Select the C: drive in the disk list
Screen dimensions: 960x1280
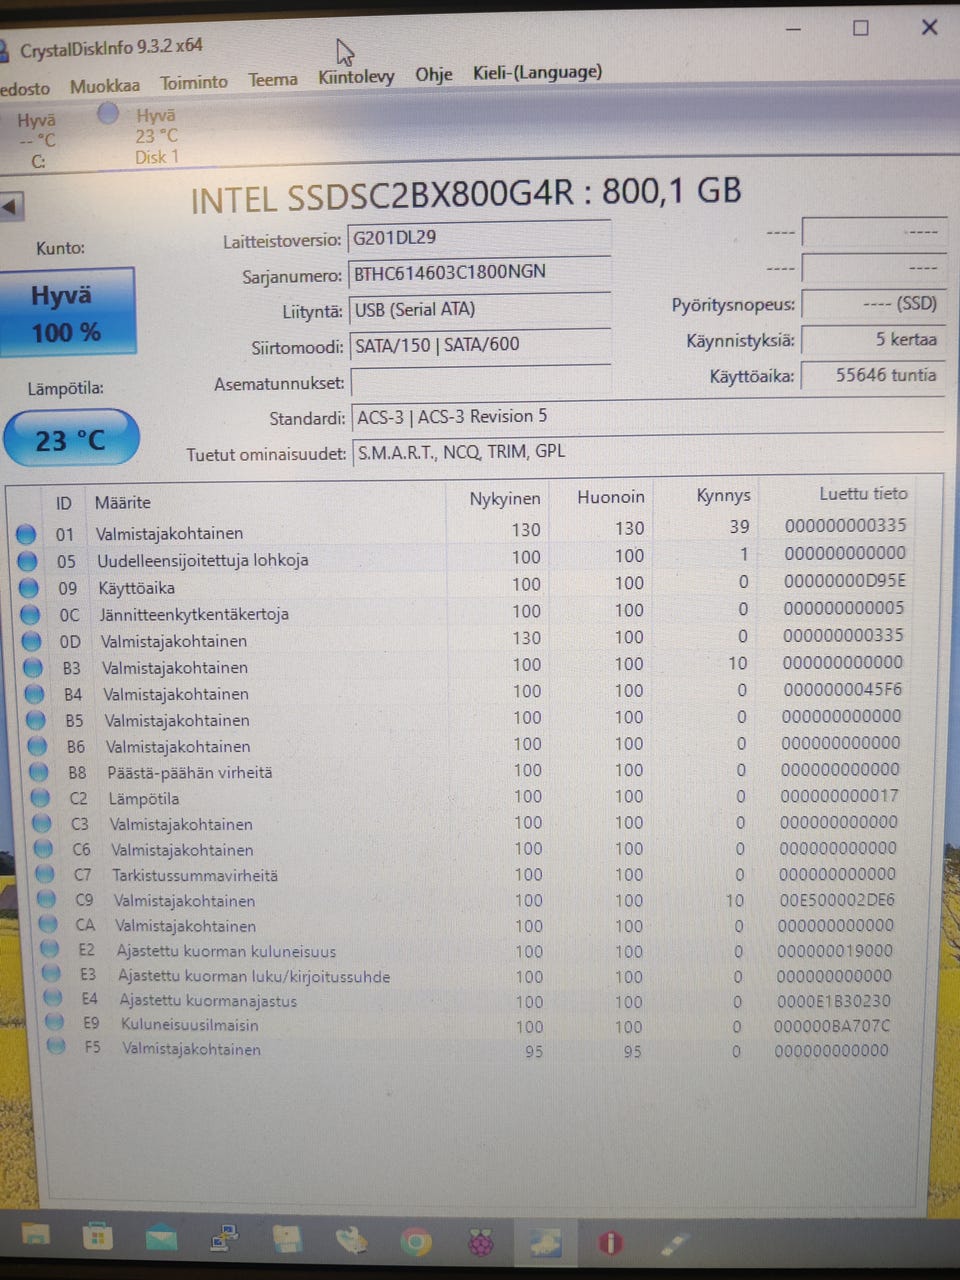pyautogui.click(x=37, y=140)
